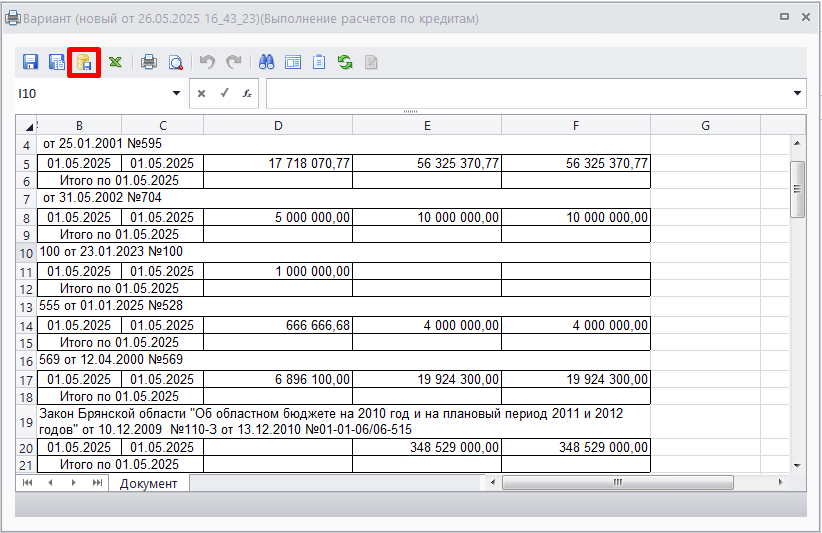822x533 pixels.
Task: Open print preview with the magnifier page icon
Action: [175, 62]
